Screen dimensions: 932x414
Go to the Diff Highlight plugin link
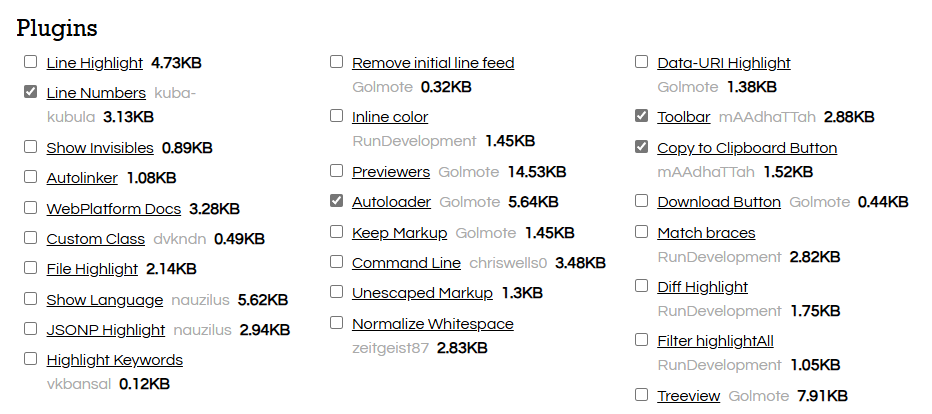pos(702,287)
